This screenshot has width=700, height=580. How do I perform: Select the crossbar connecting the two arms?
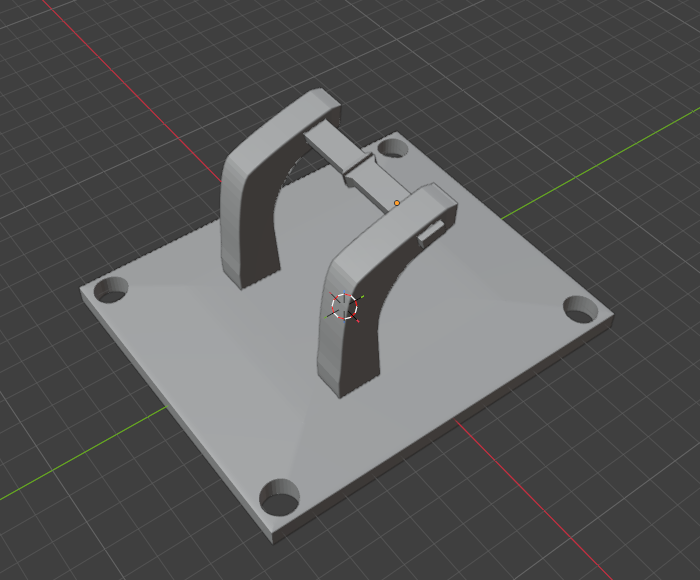[x=357, y=166]
